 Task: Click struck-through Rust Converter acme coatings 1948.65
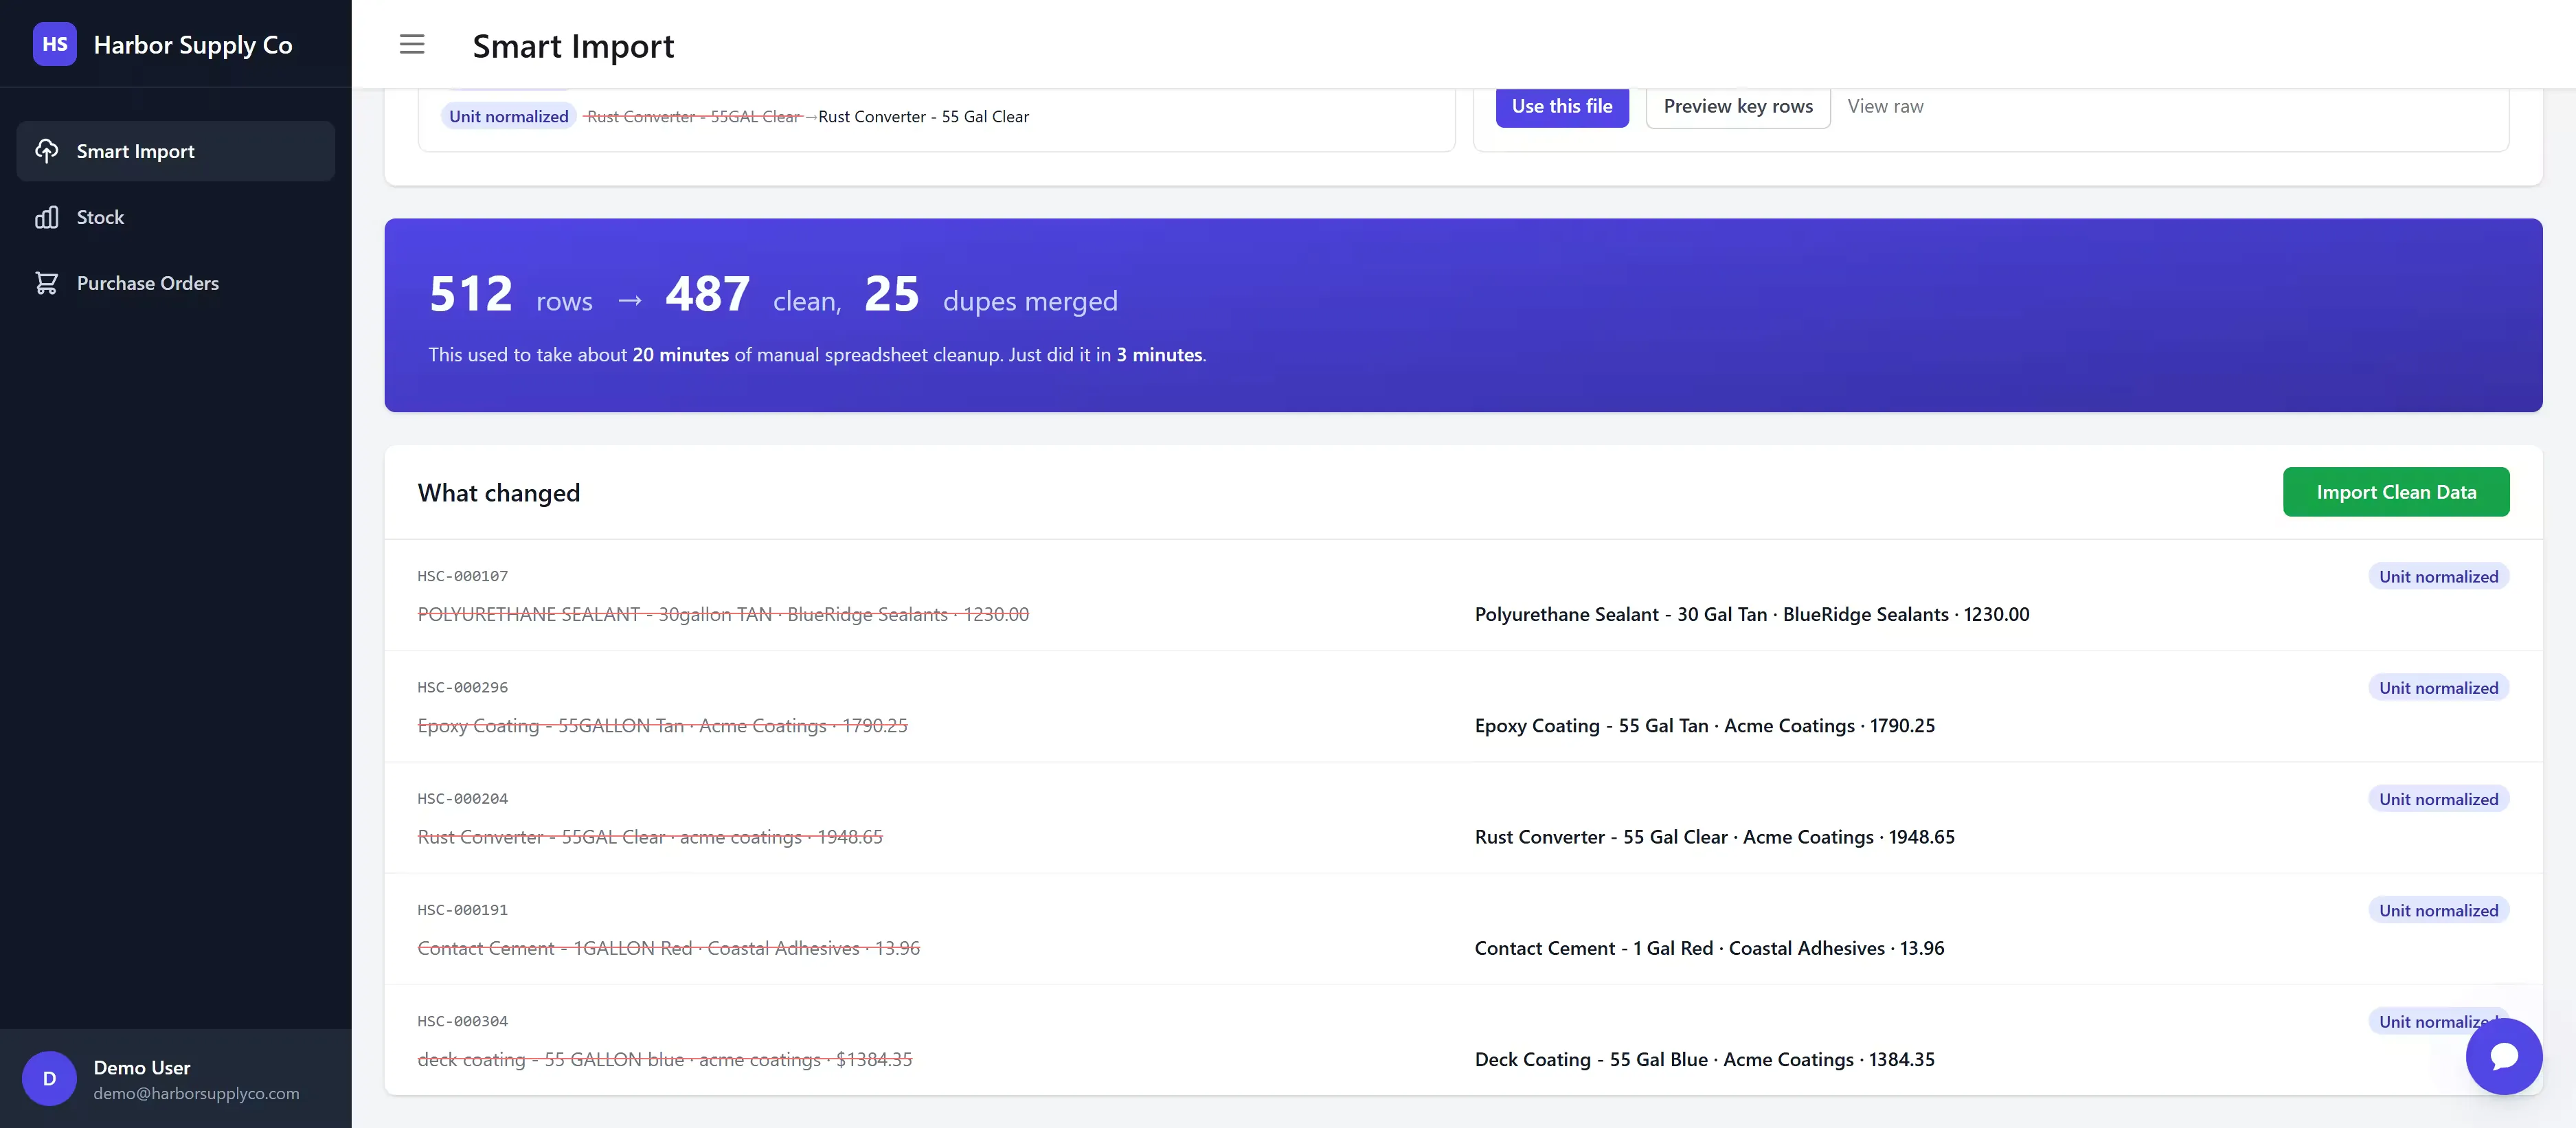pyautogui.click(x=650, y=836)
